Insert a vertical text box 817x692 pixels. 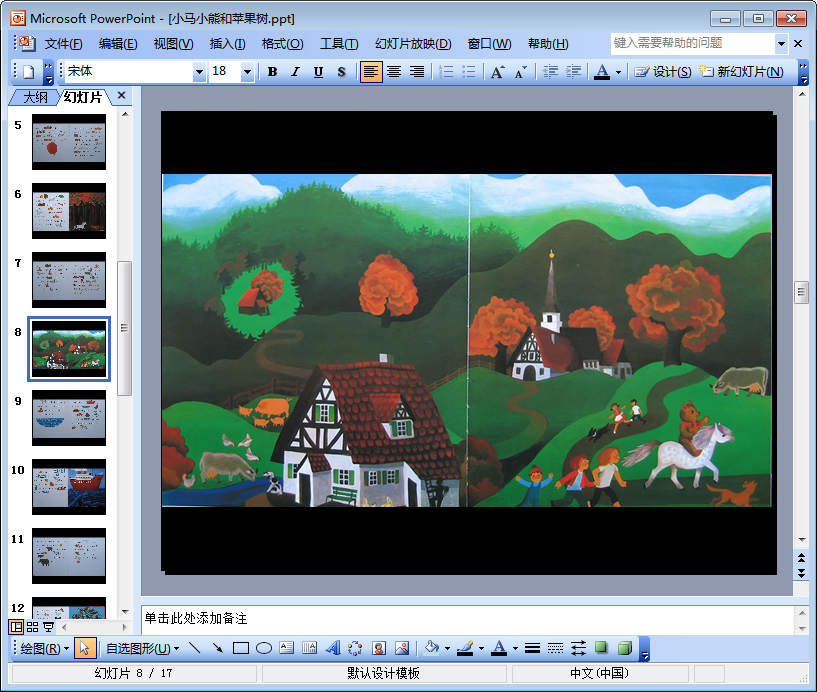[310, 648]
